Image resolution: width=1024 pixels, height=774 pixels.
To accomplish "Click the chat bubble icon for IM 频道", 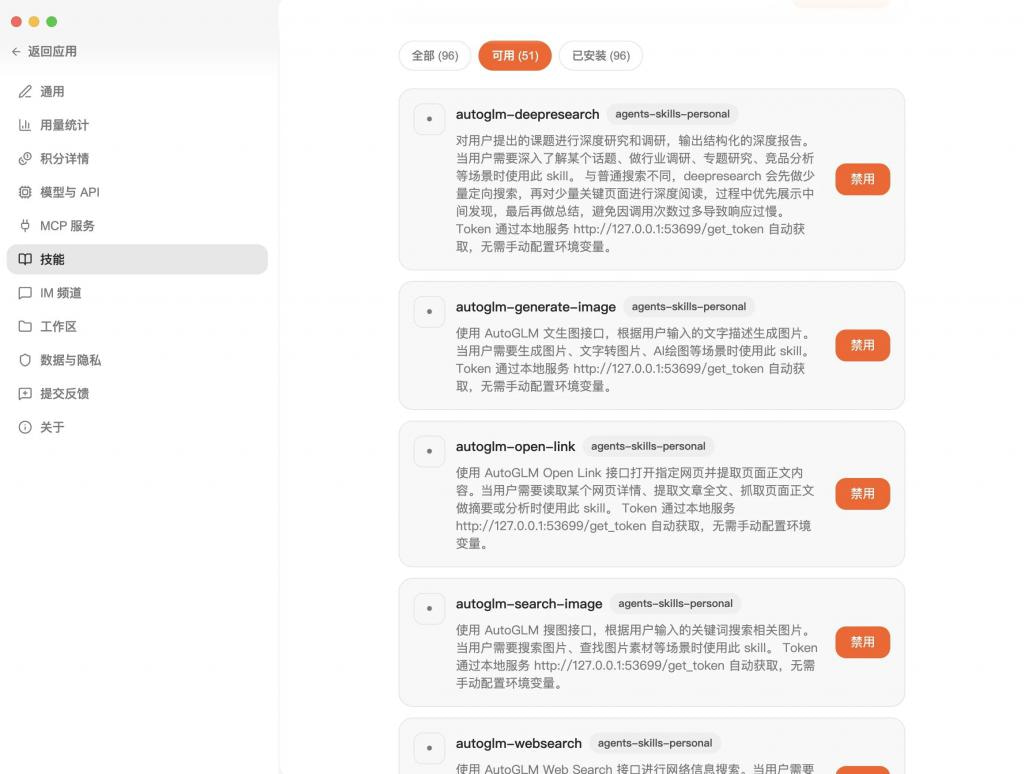I will pyautogui.click(x=25, y=293).
